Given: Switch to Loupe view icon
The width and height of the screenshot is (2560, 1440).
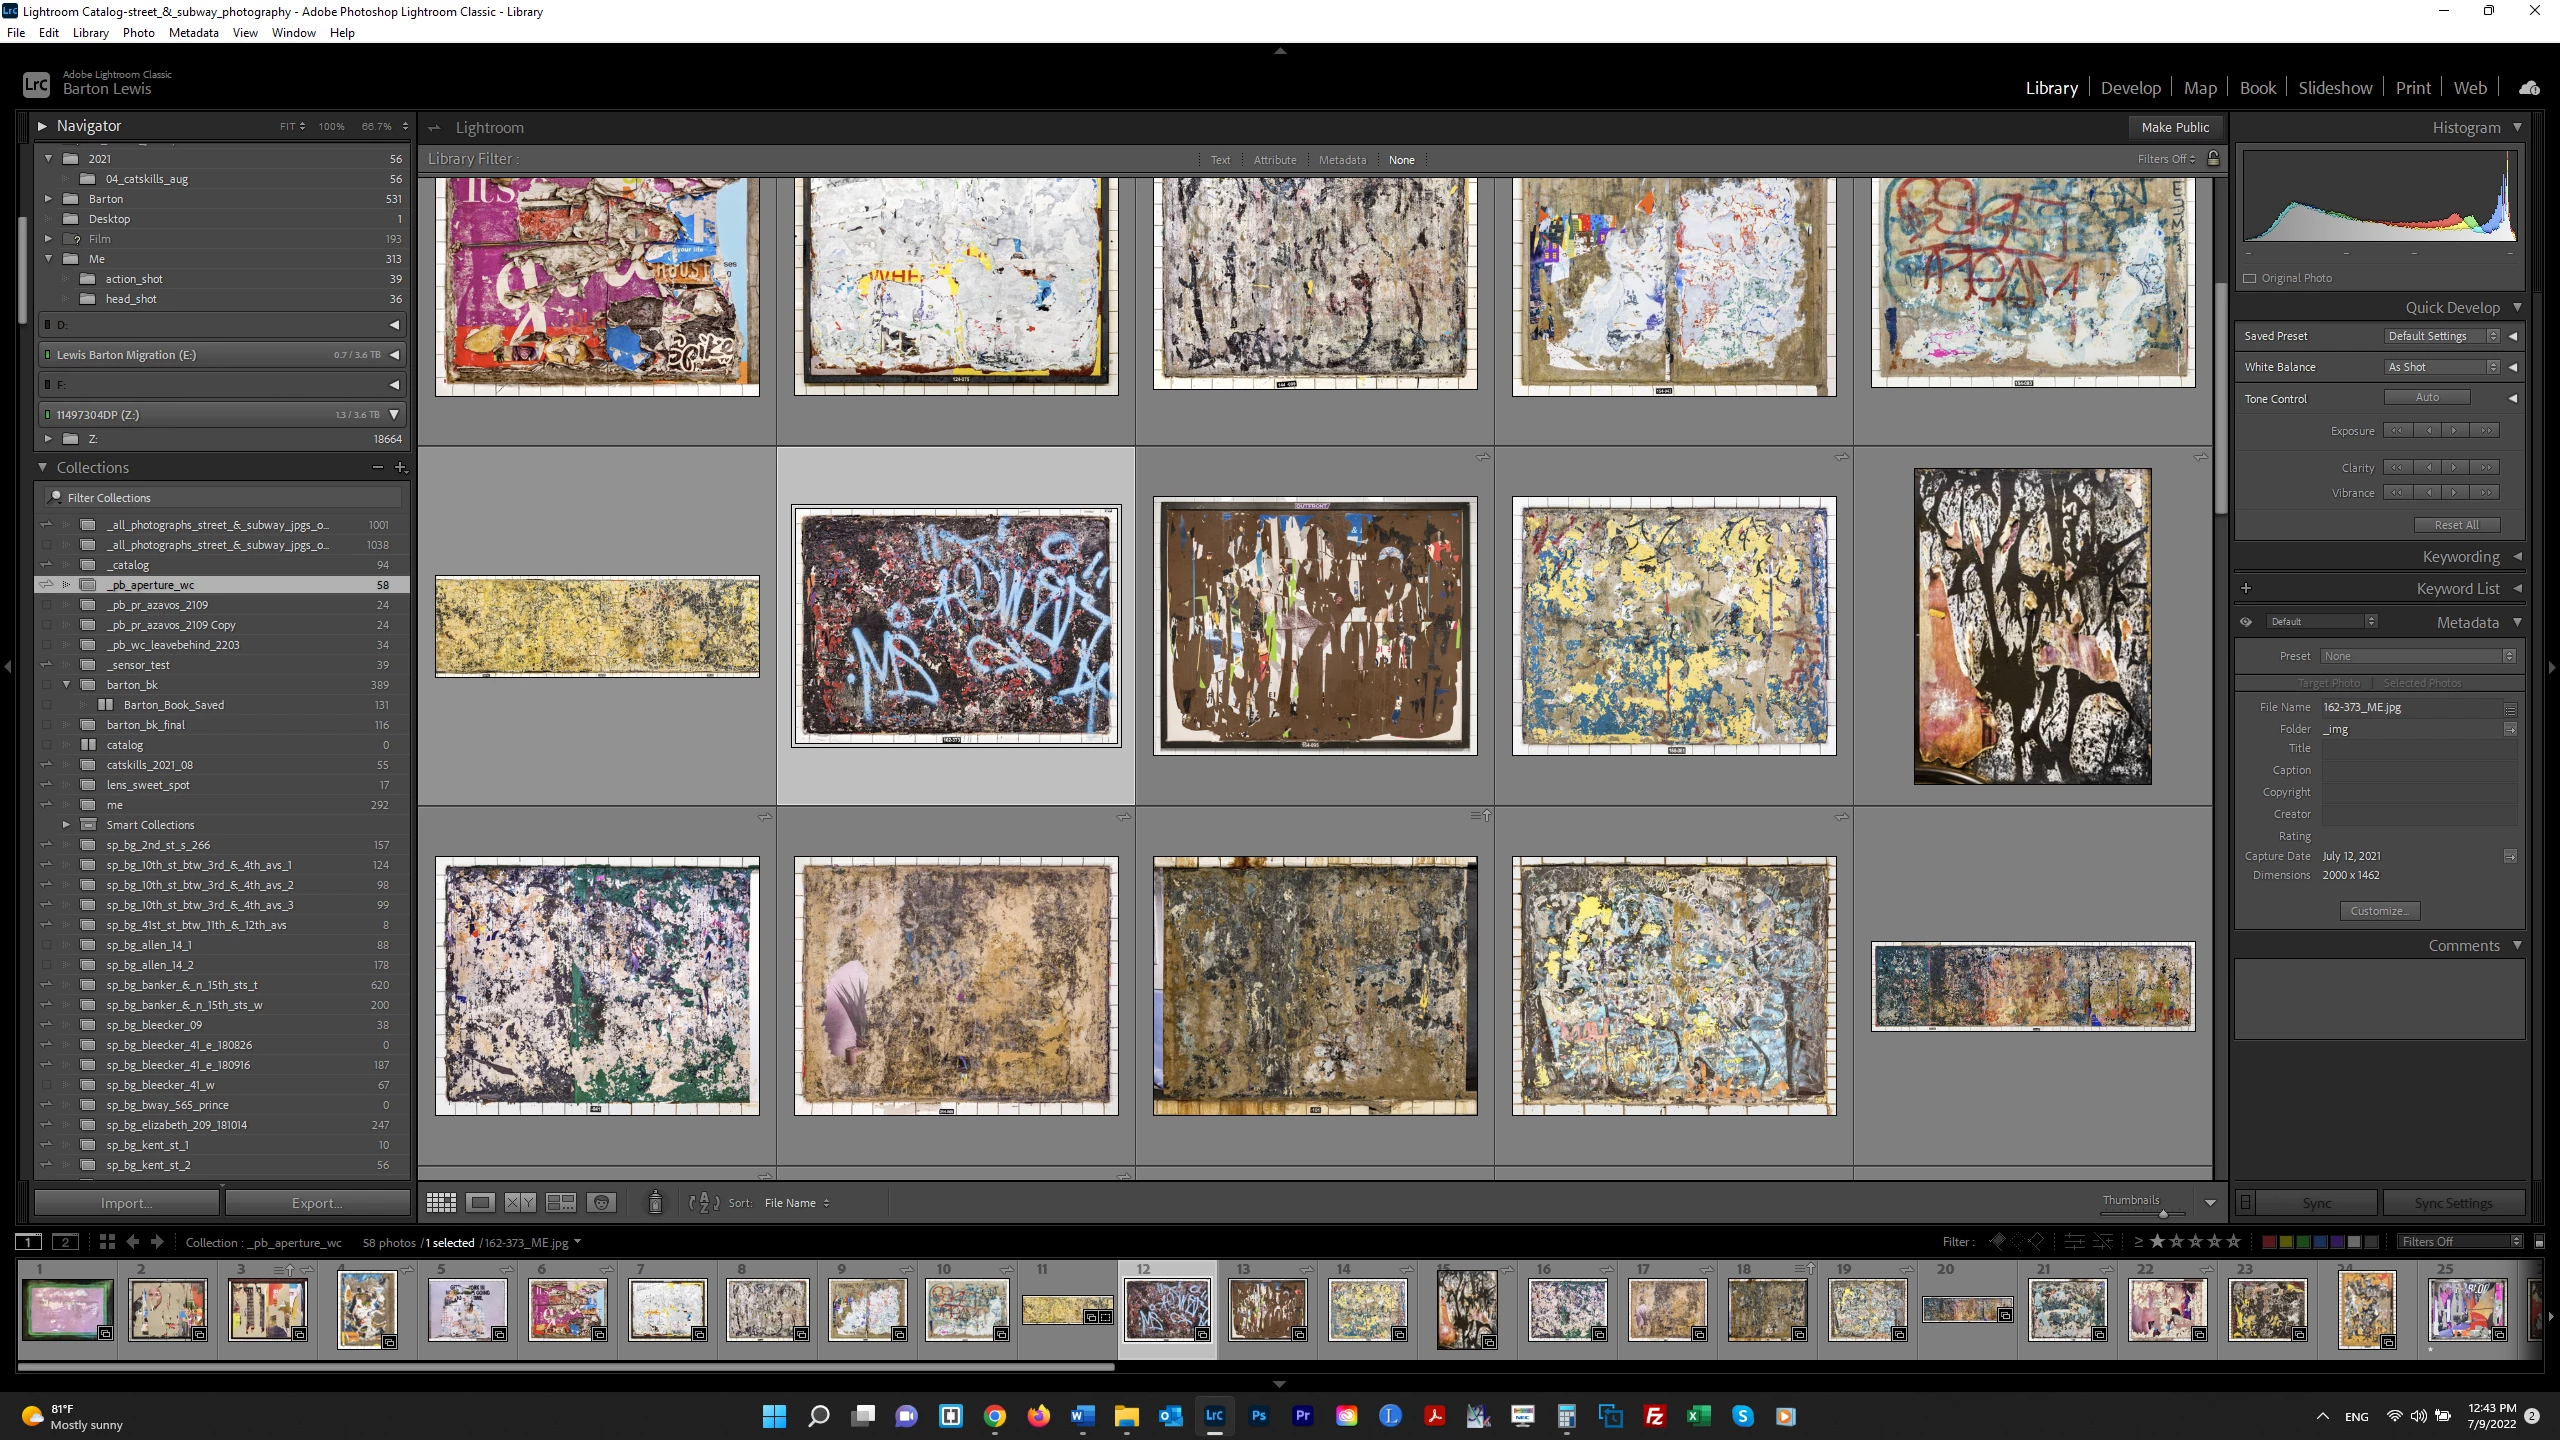Looking at the screenshot, I should [480, 1203].
